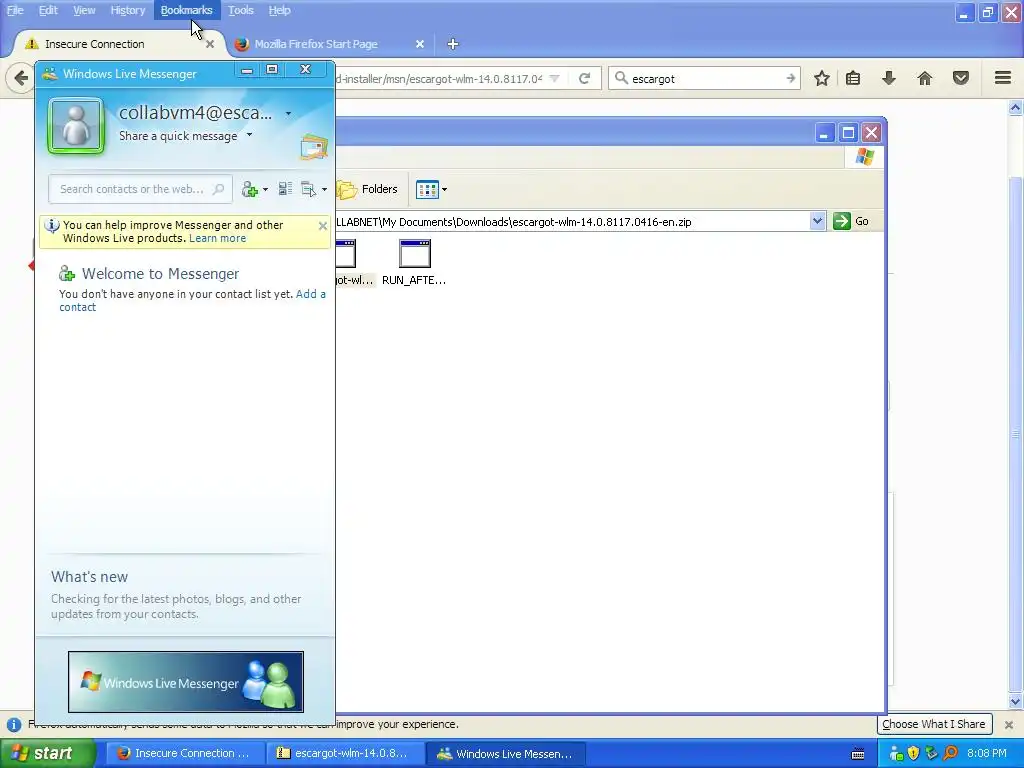Open a new Firefox tab
Screen dimensions: 1024x768
point(453,44)
